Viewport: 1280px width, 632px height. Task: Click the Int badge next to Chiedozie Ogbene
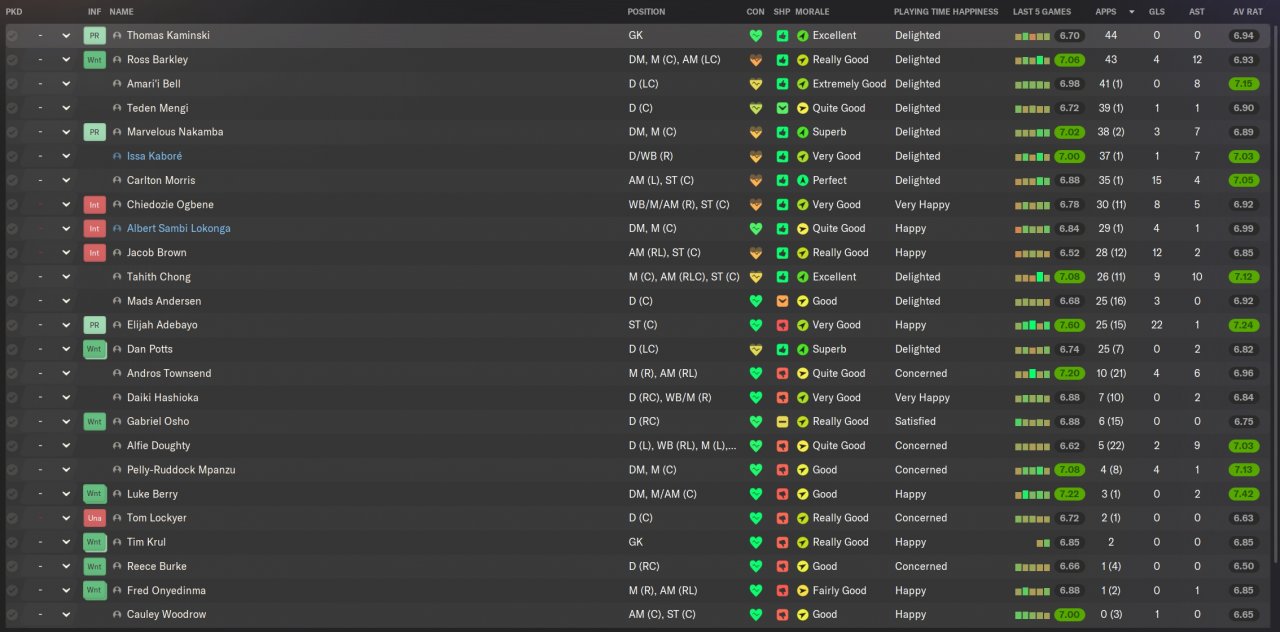tap(94, 204)
